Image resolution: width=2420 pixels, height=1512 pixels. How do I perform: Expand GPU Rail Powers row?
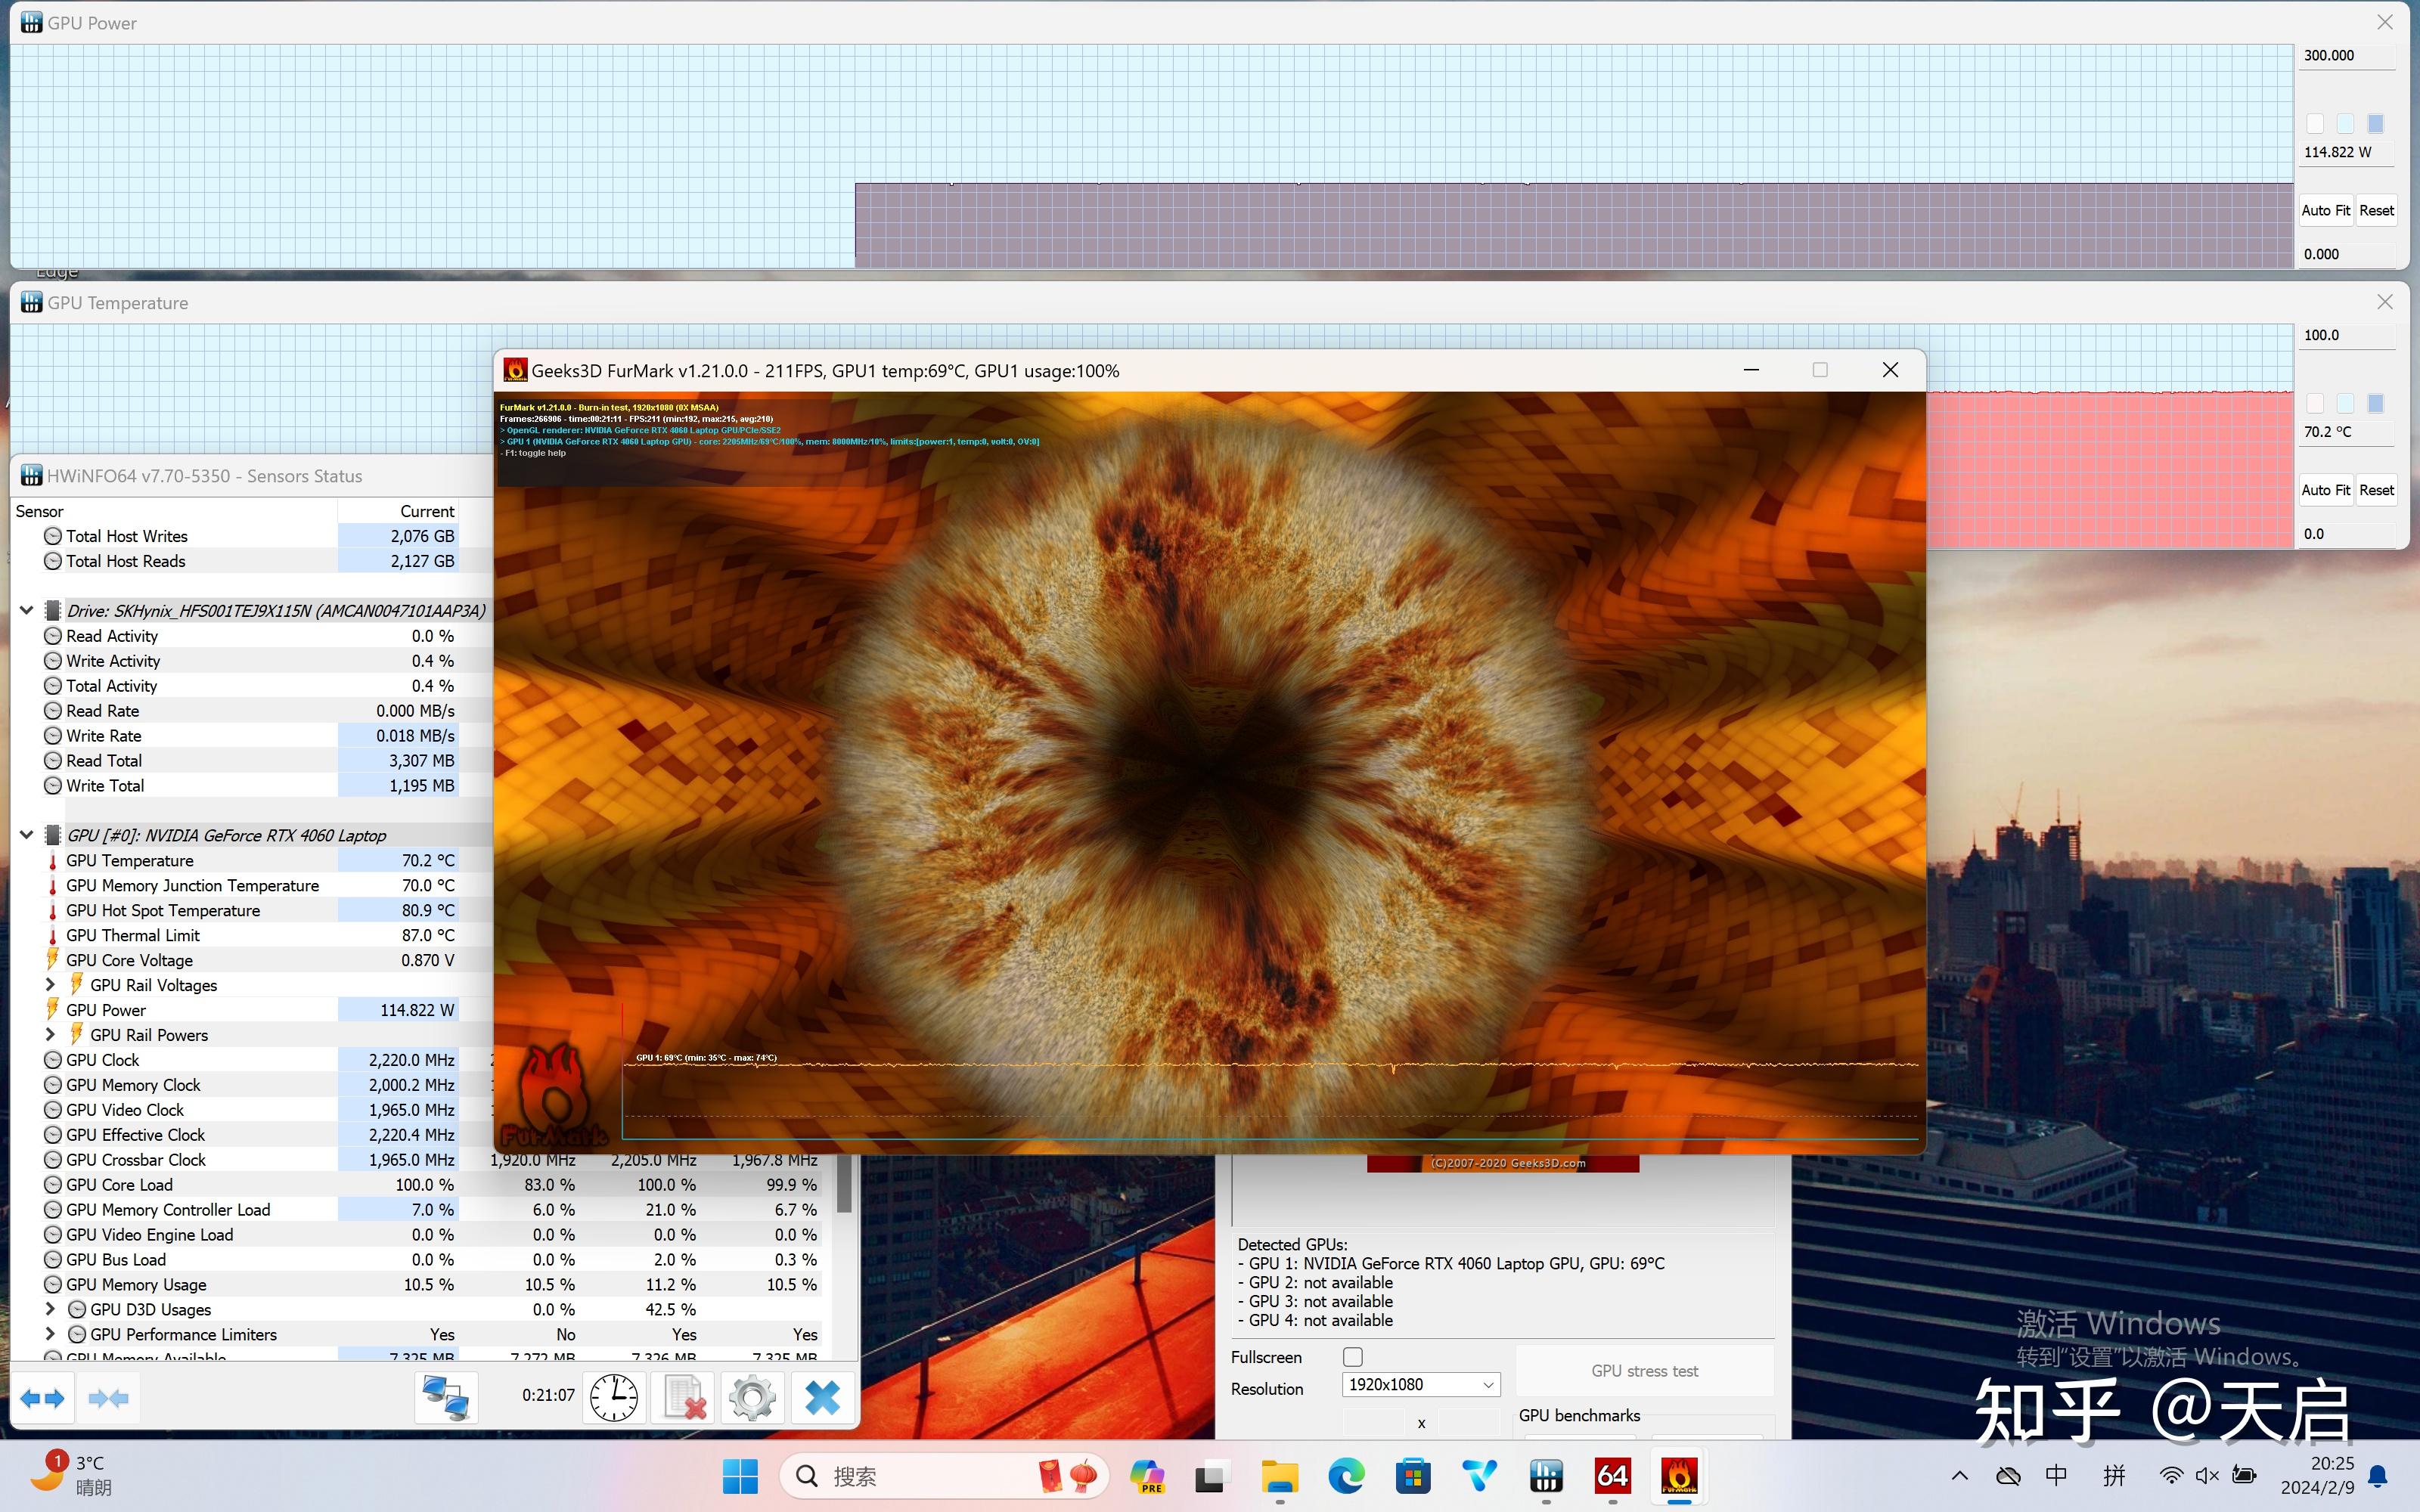[x=50, y=1035]
